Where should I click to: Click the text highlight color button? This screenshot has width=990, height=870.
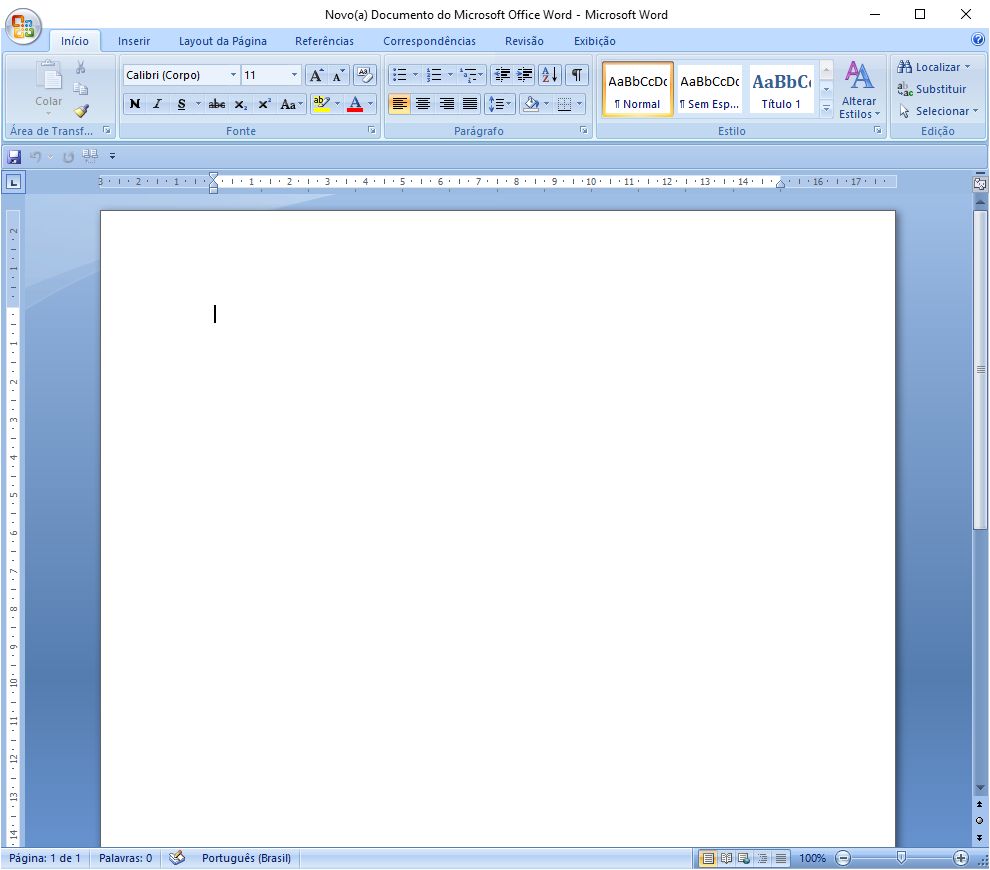pos(321,104)
